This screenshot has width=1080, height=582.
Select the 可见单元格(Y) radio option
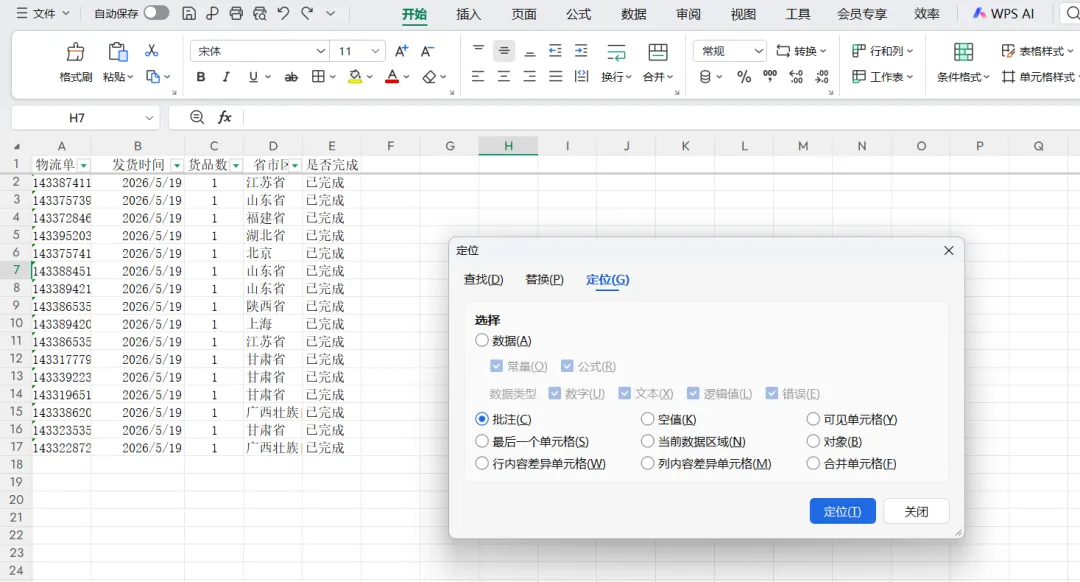coord(813,419)
